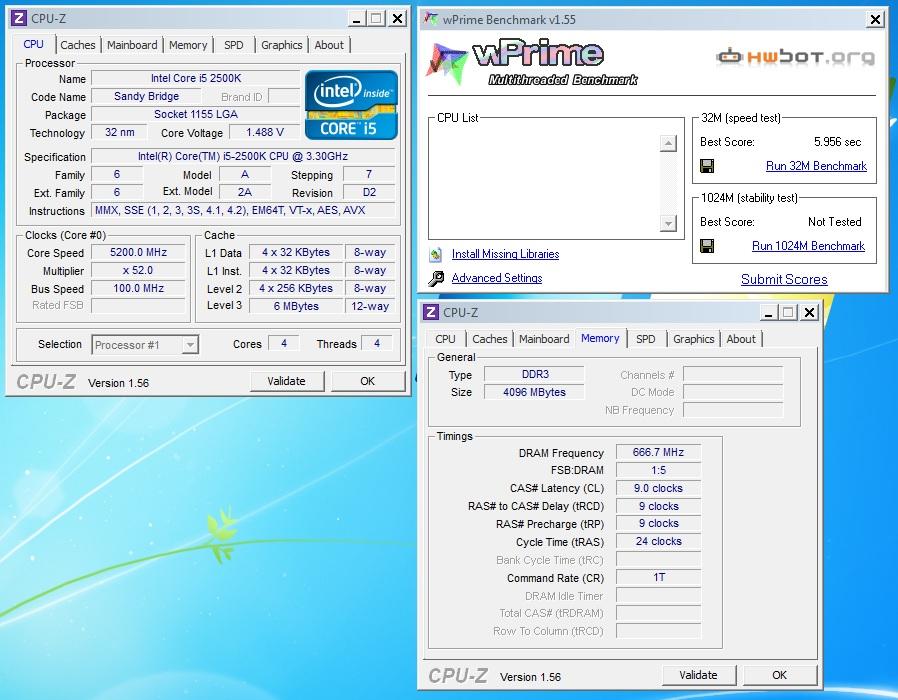
Task: Click the Level 3 cache value 6 MBytes
Action: [x=296, y=306]
